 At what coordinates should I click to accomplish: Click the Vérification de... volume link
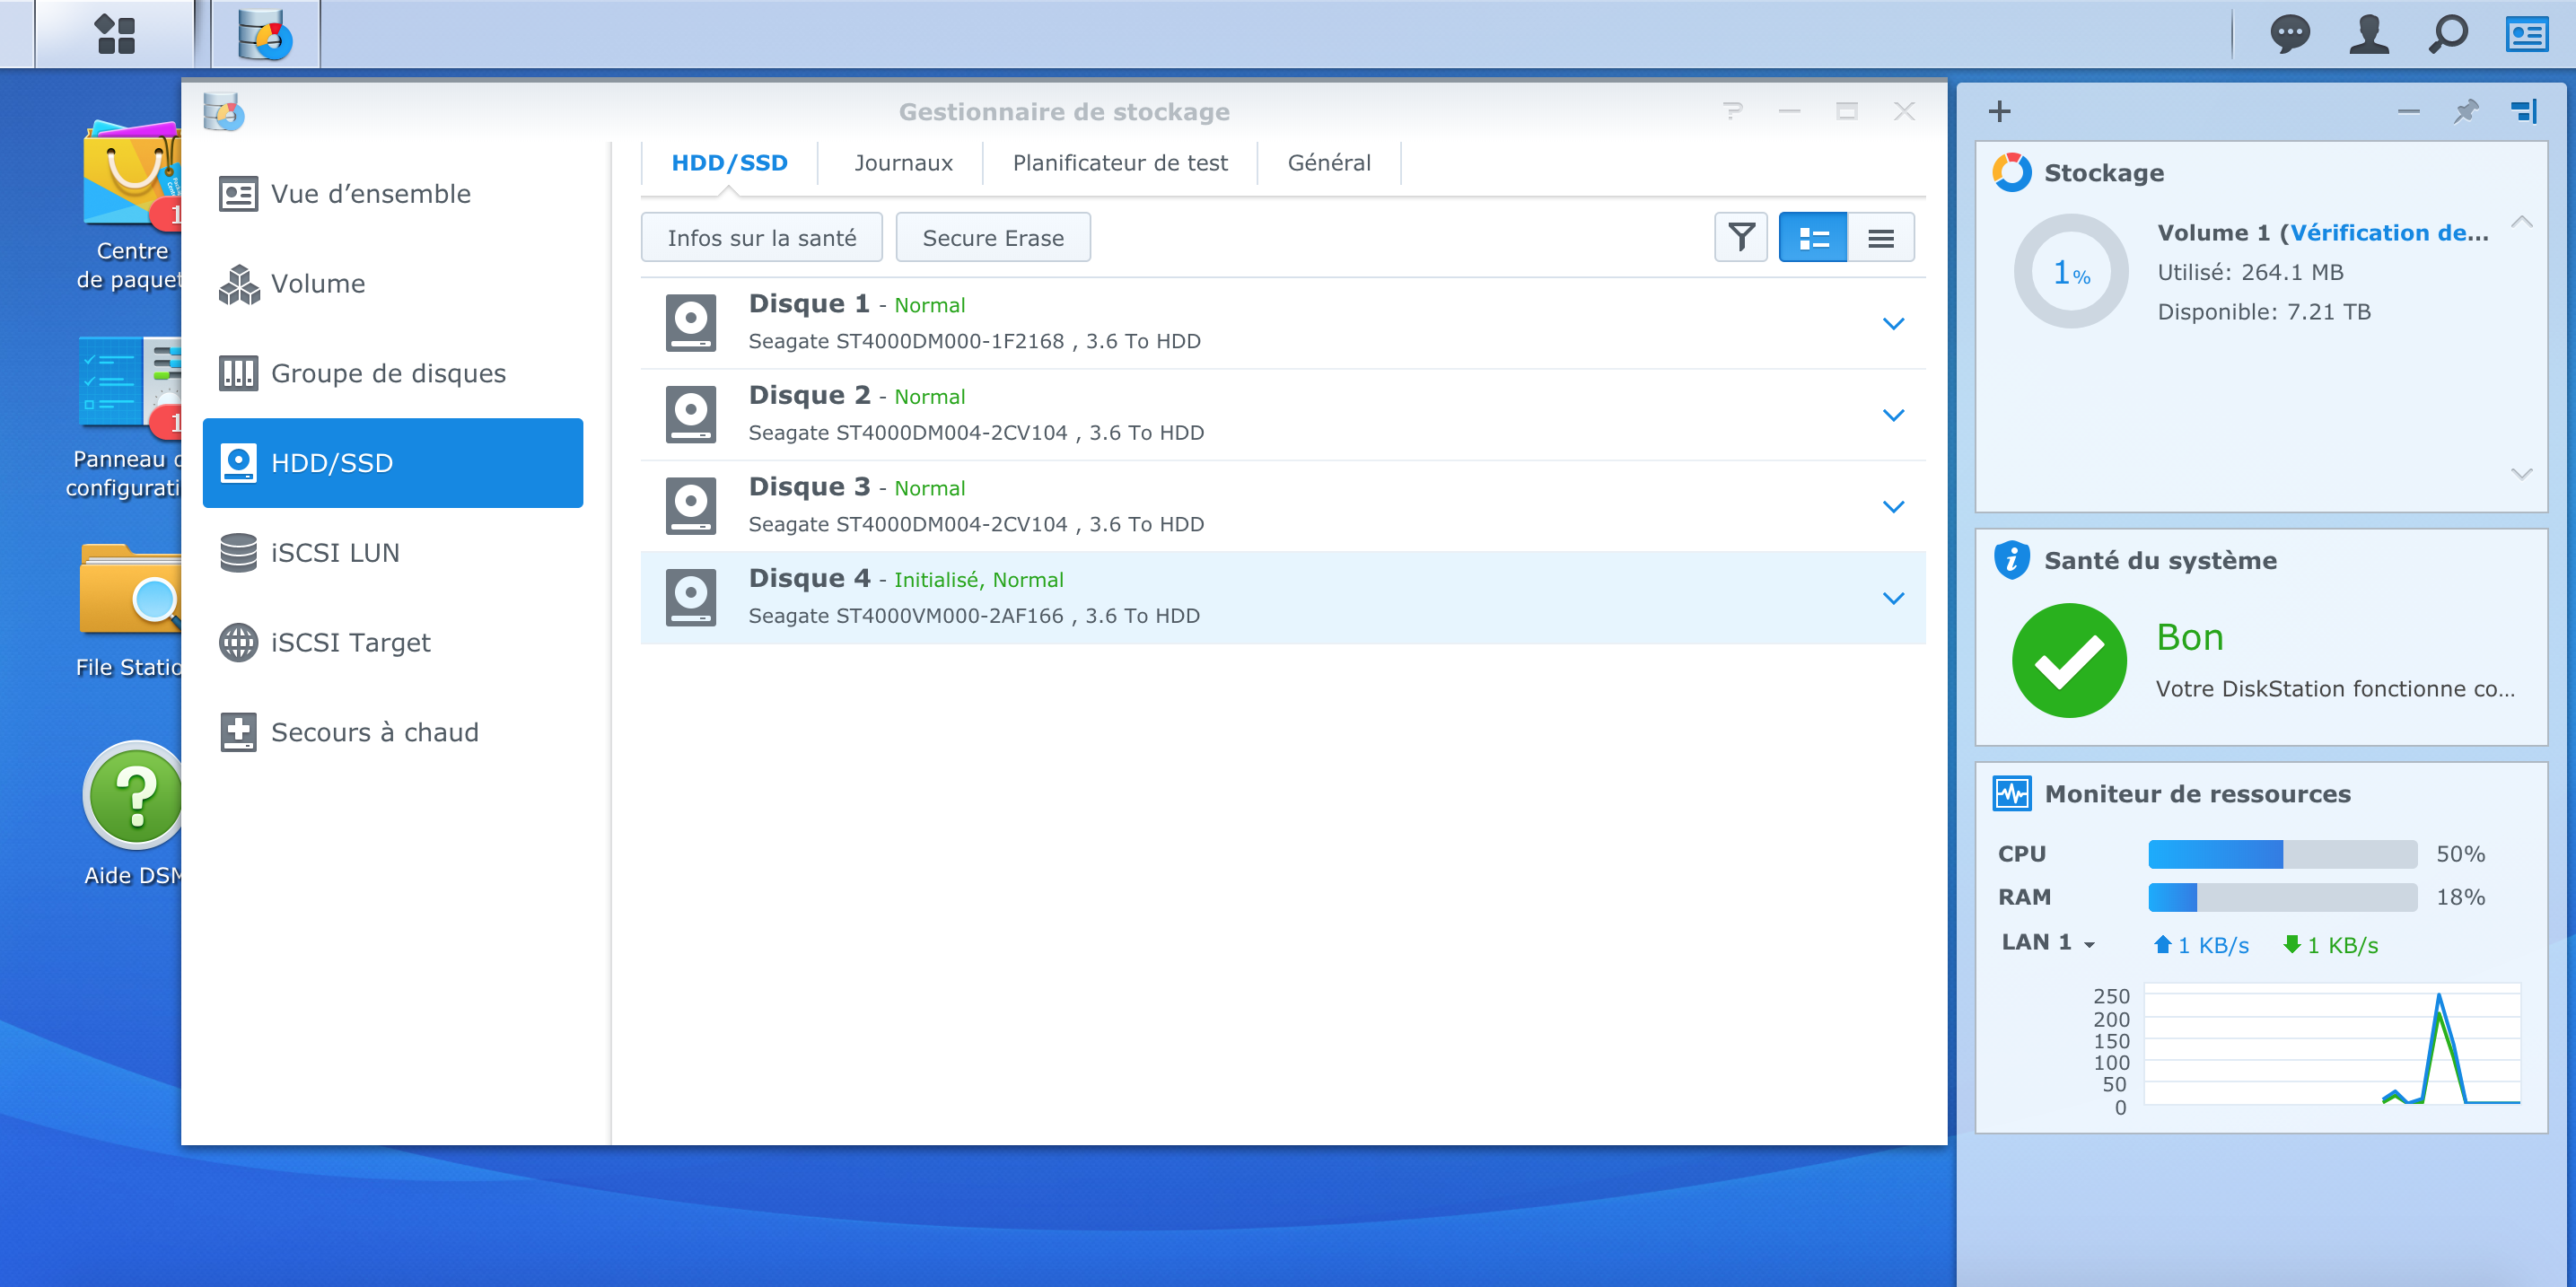(2388, 232)
